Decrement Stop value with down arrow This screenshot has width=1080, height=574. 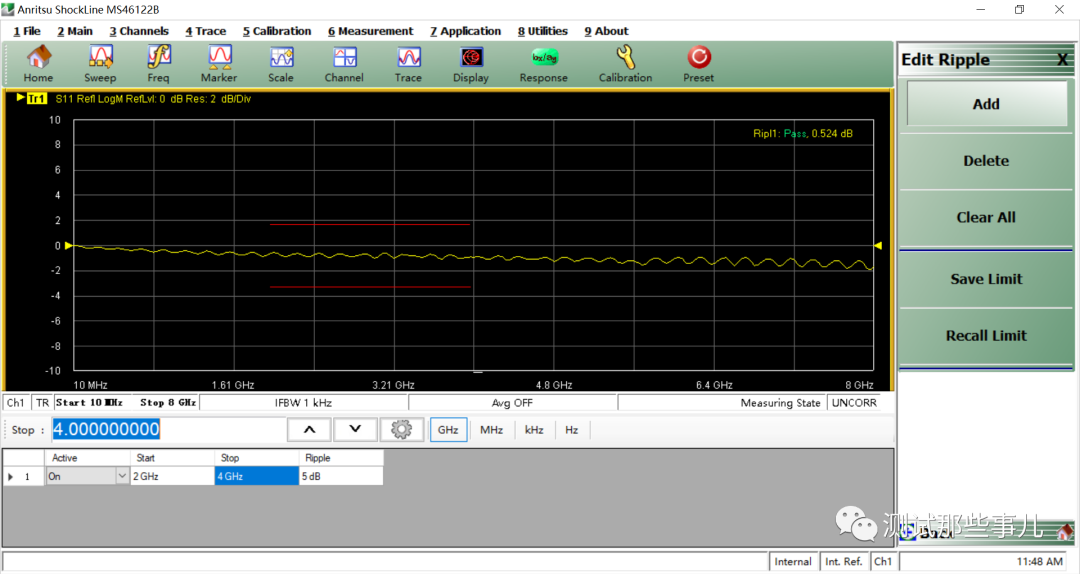(x=355, y=429)
